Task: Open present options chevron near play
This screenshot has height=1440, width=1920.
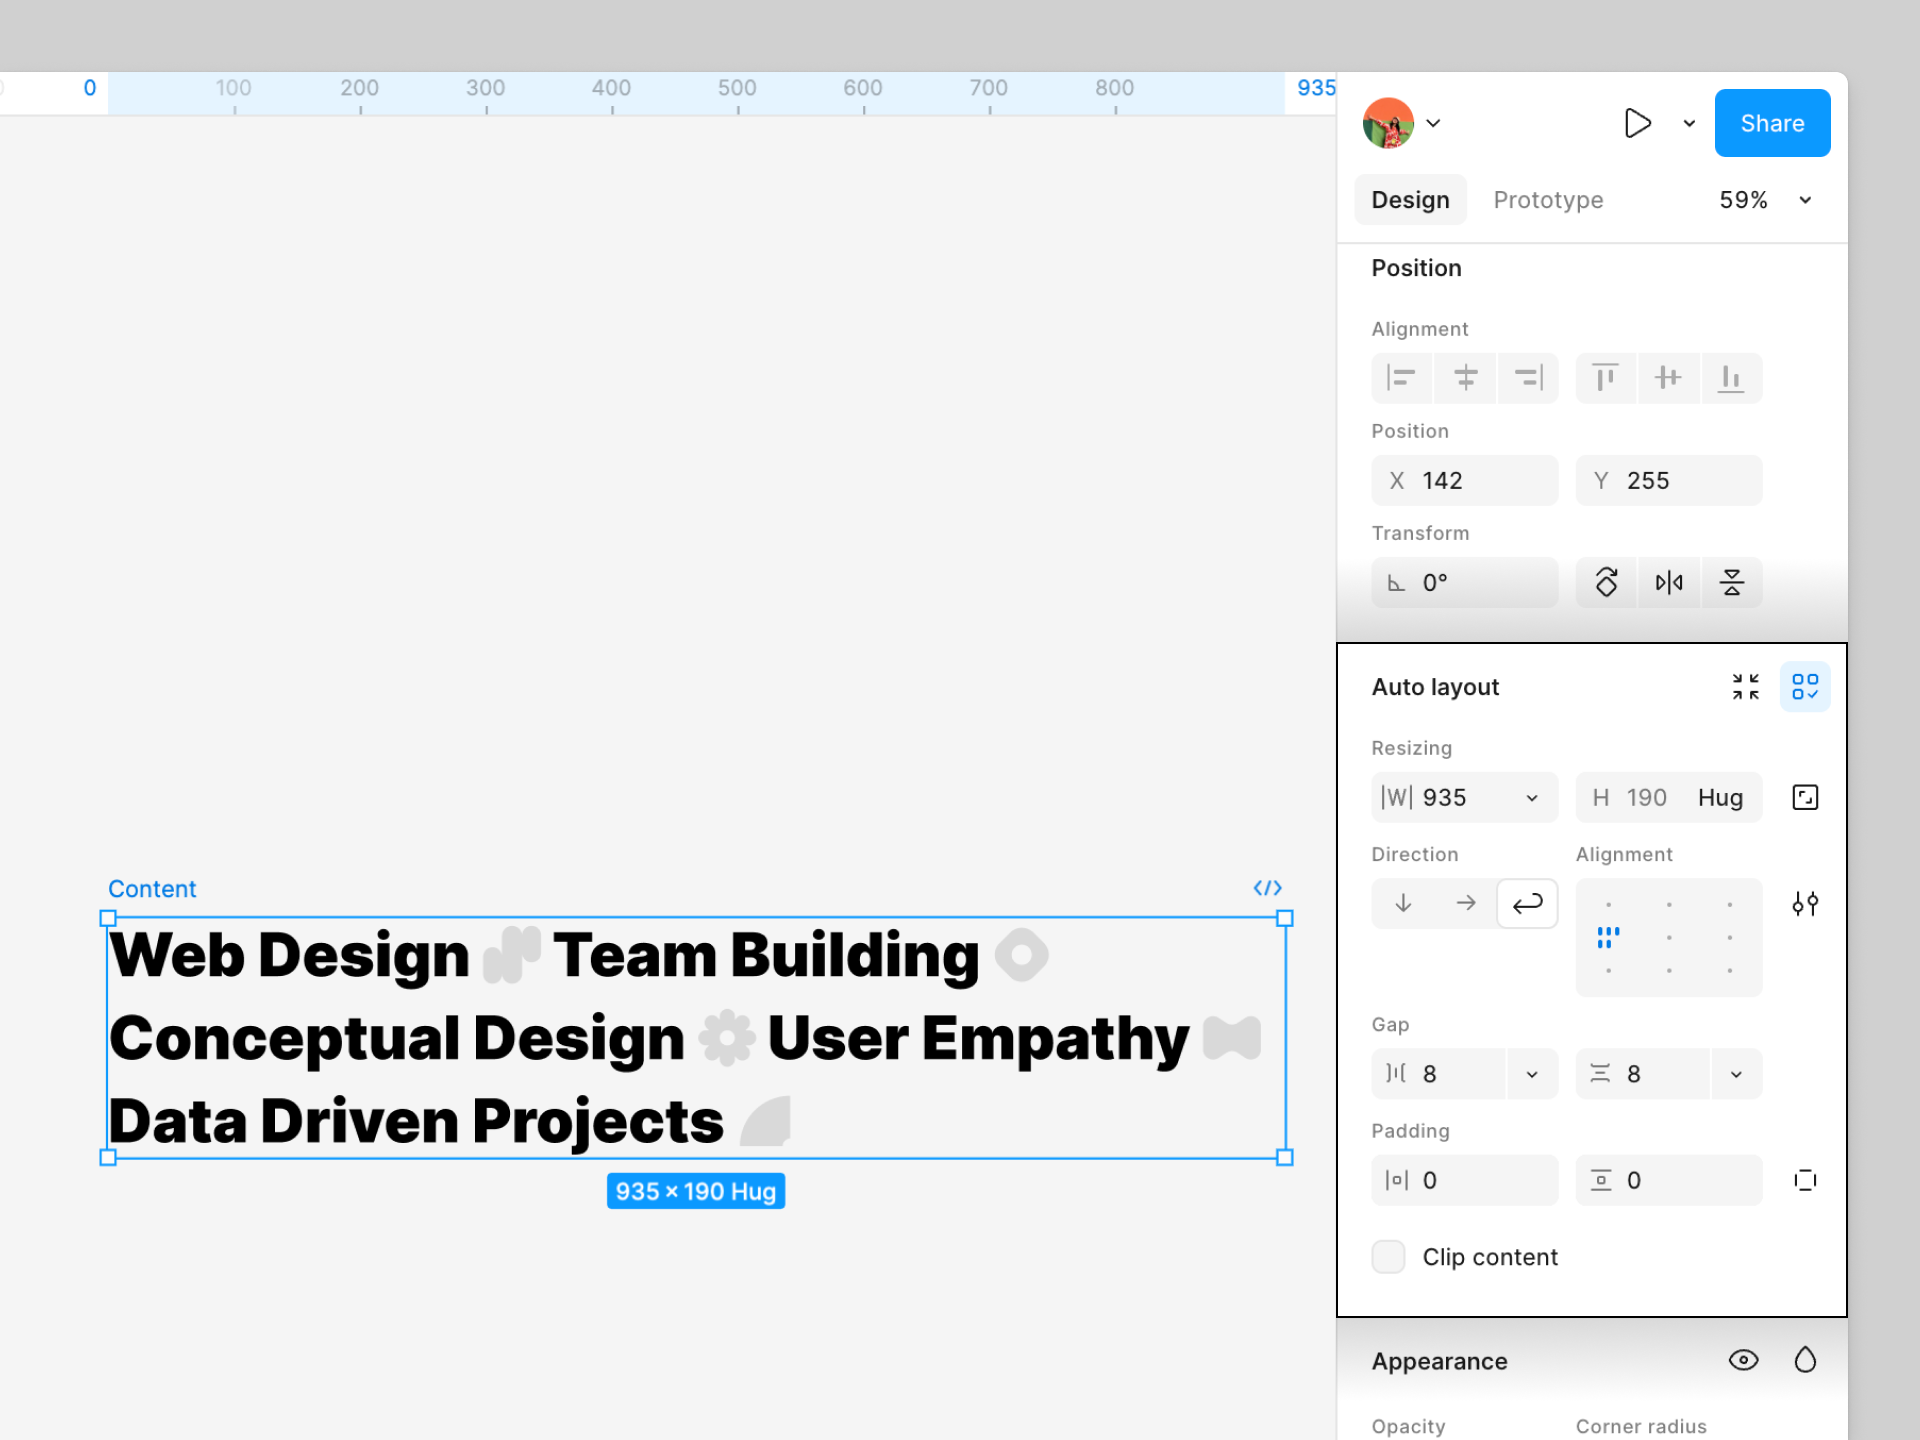Action: point(1689,123)
